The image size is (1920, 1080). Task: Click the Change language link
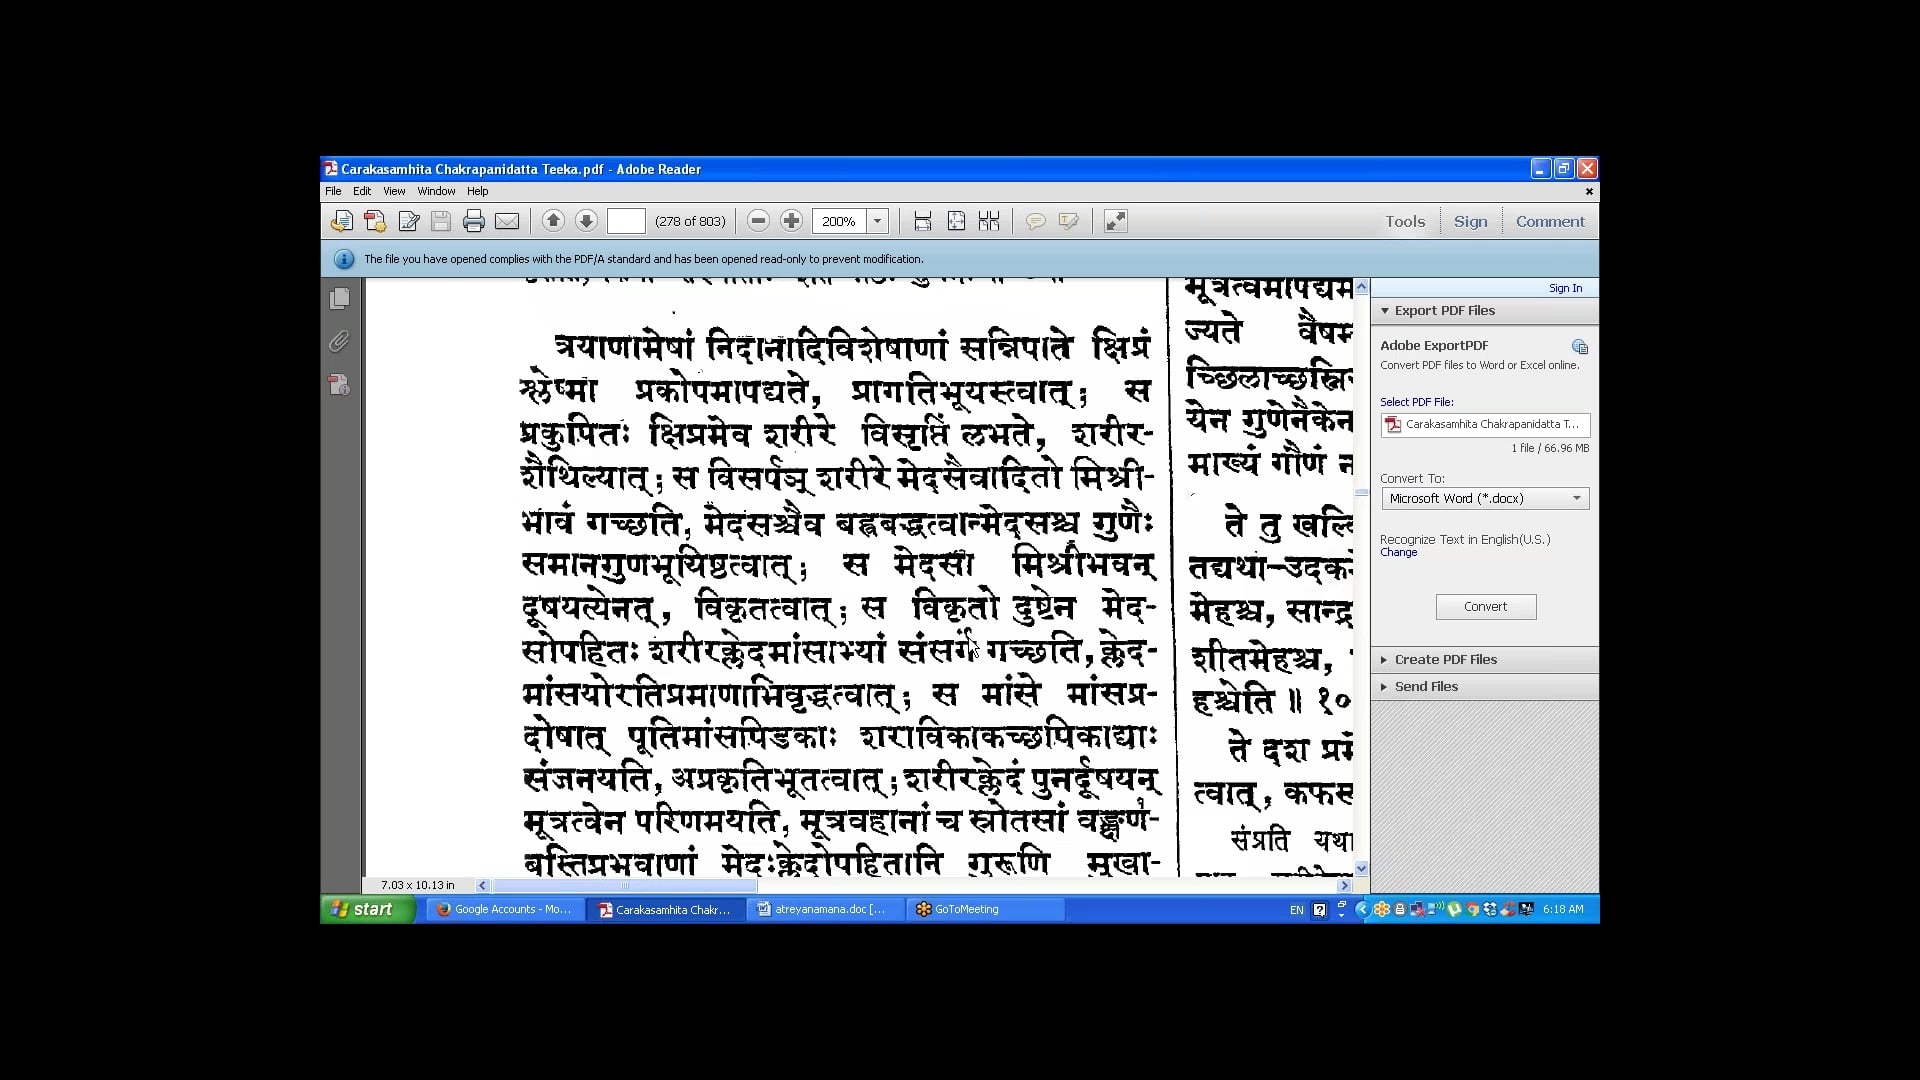click(1398, 553)
